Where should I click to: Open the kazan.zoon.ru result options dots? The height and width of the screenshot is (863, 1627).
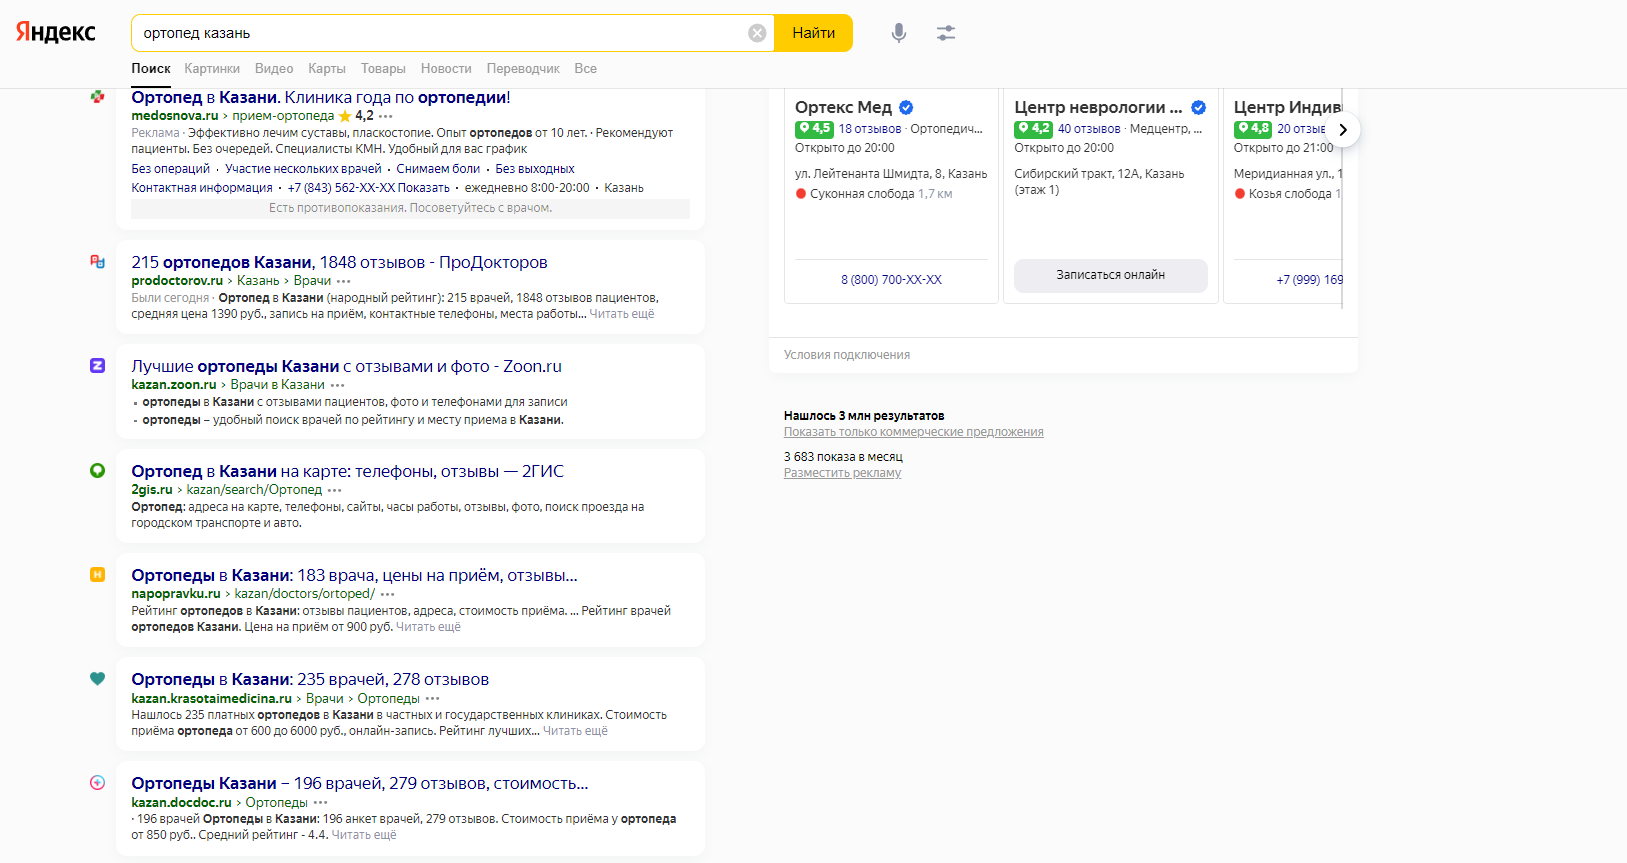pyautogui.click(x=338, y=385)
